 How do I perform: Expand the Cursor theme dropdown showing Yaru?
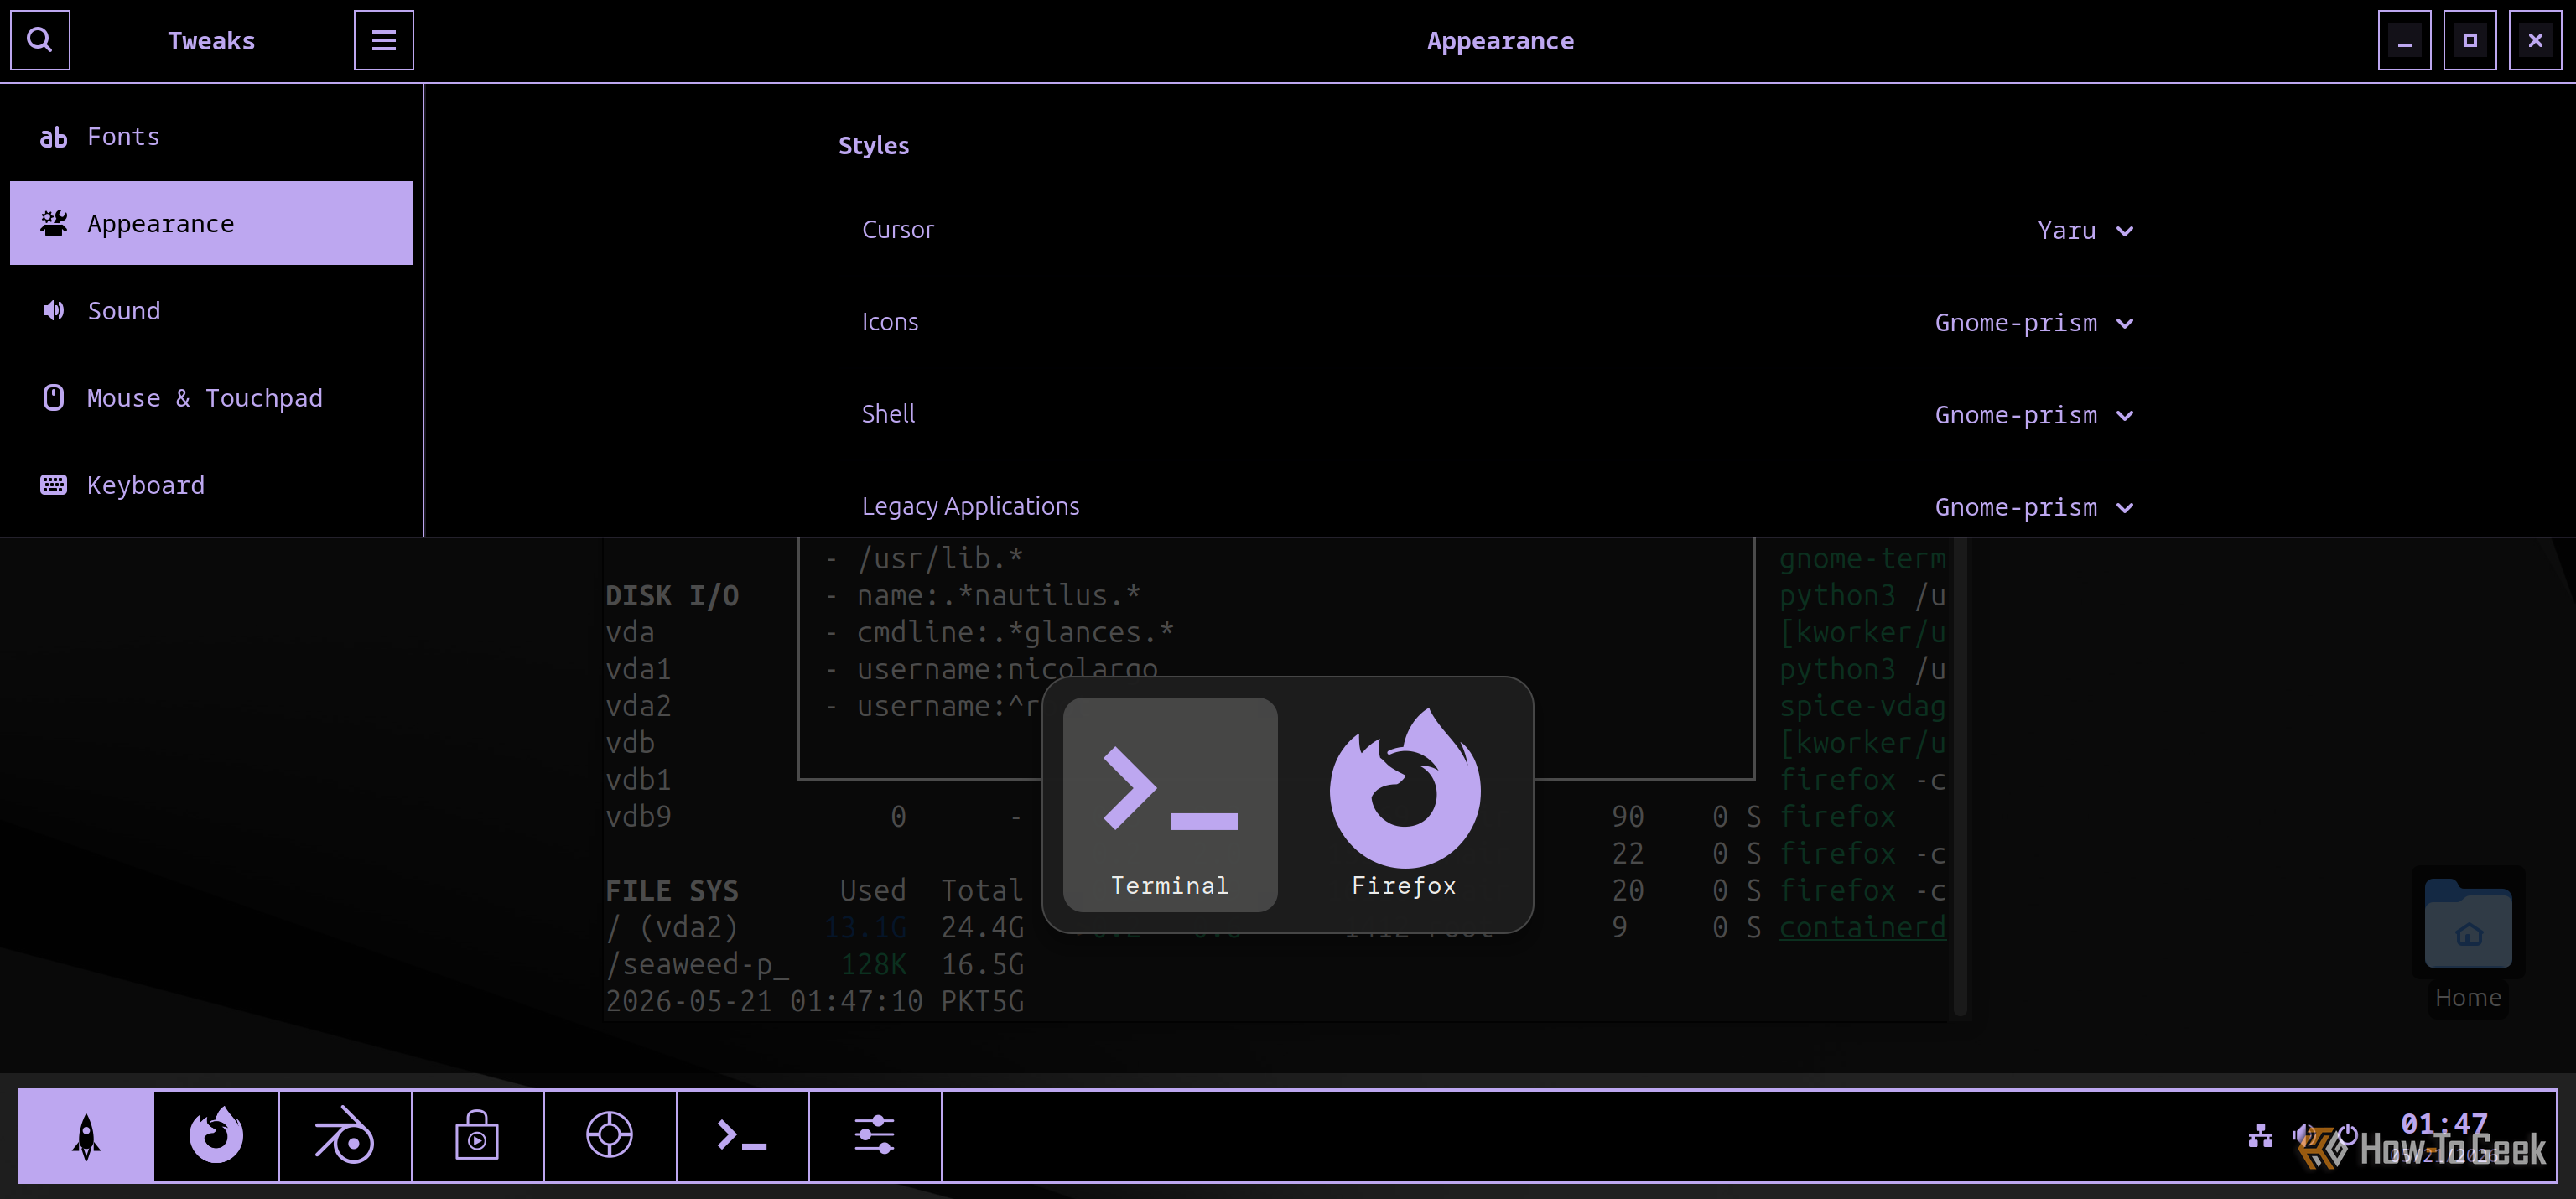tap(2086, 231)
